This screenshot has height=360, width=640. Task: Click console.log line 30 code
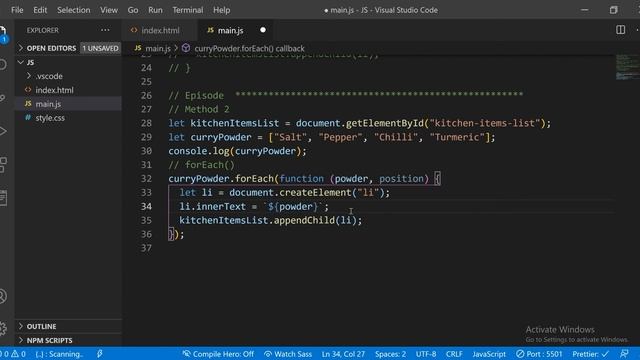(237, 151)
